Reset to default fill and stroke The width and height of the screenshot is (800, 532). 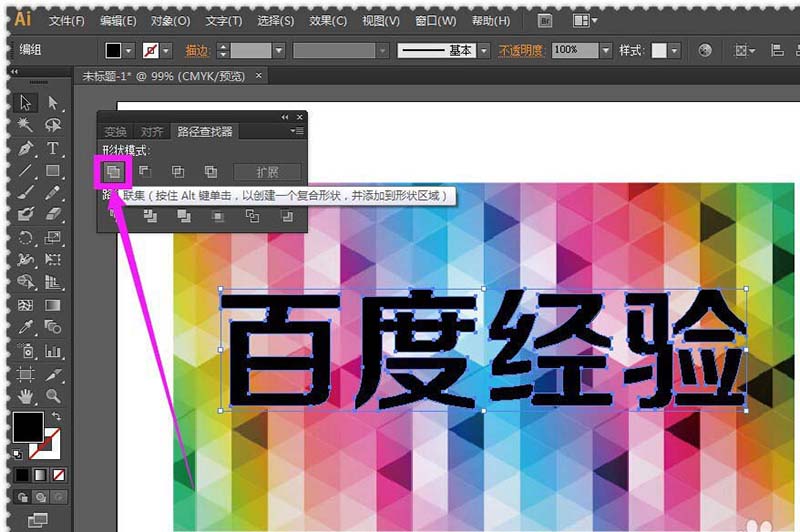coord(18,453)
